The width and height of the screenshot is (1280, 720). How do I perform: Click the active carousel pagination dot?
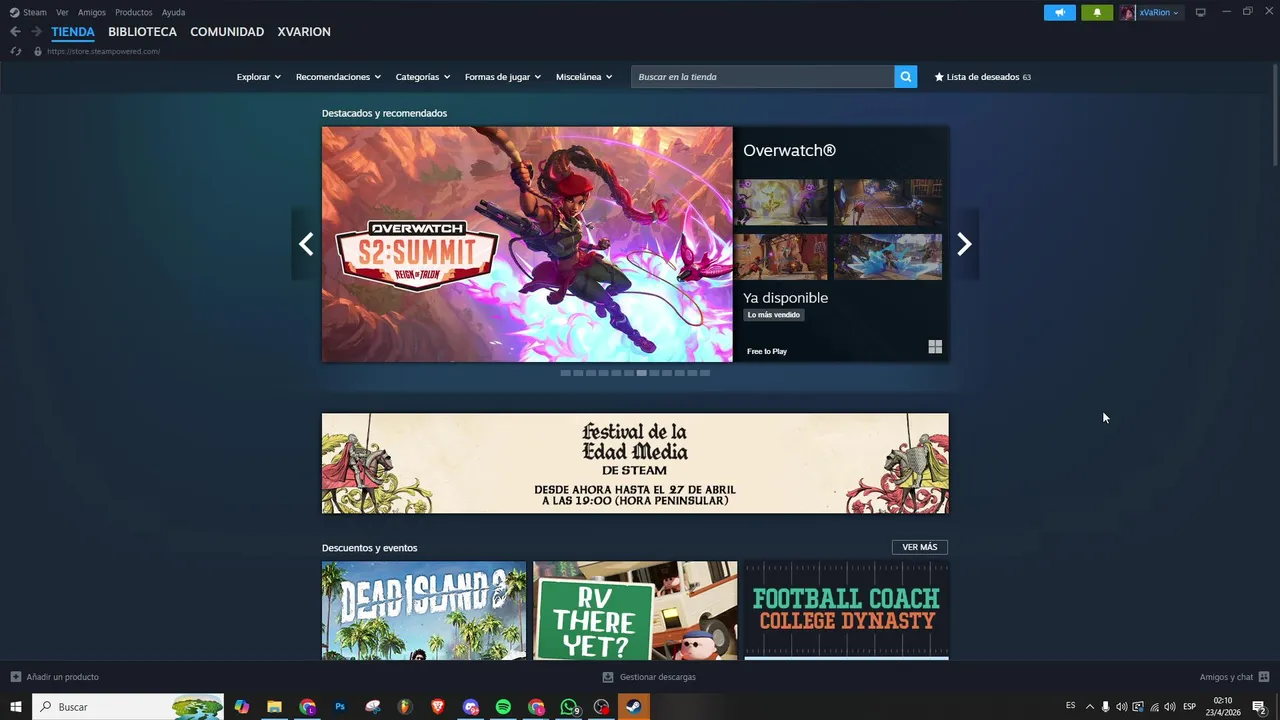tap(641, 373)
